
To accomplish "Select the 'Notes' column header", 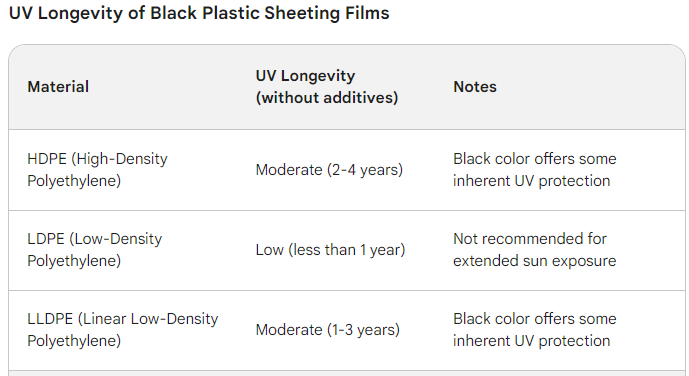I will (475, 87).
